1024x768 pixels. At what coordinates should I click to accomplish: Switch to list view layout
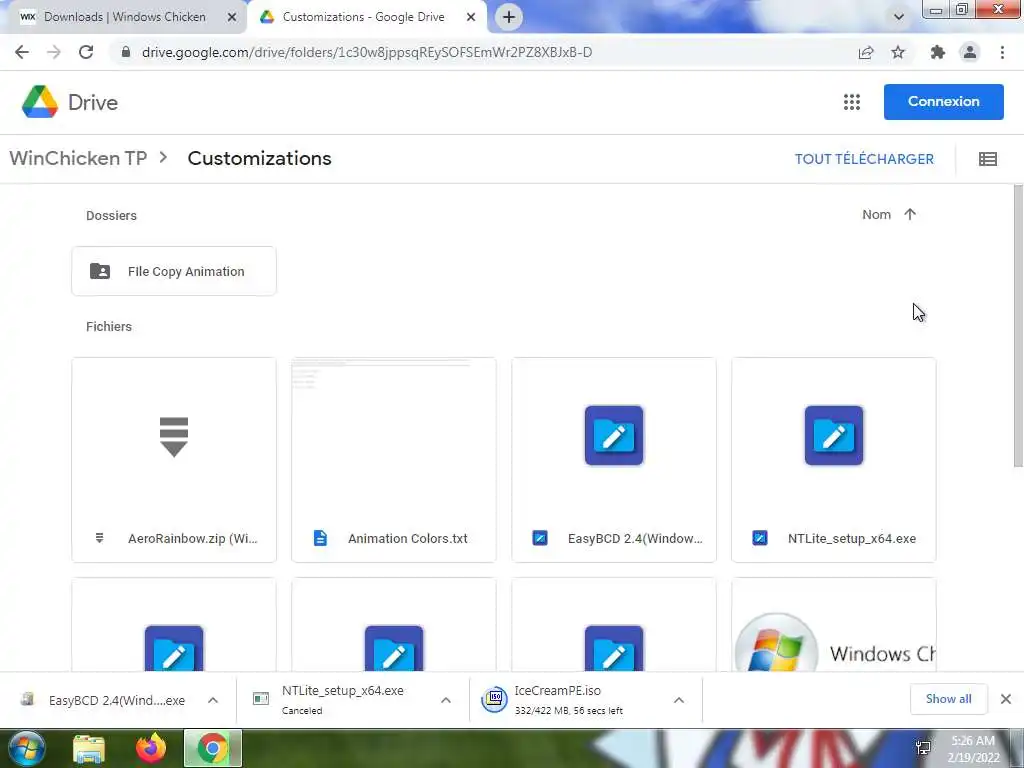click(x=987, y=159)
